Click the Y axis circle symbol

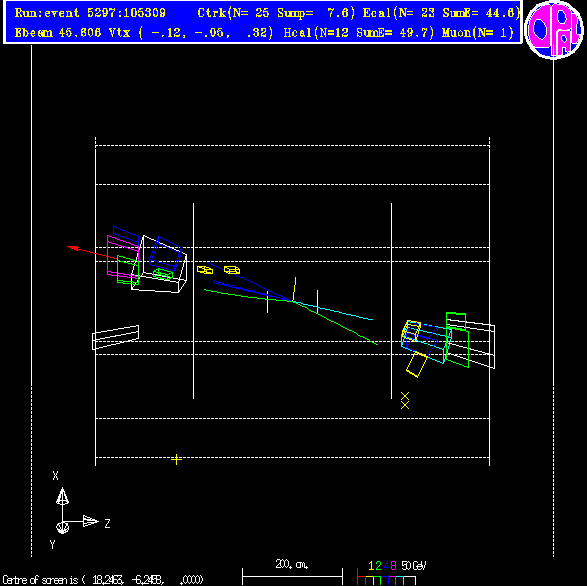click(62, 528)
